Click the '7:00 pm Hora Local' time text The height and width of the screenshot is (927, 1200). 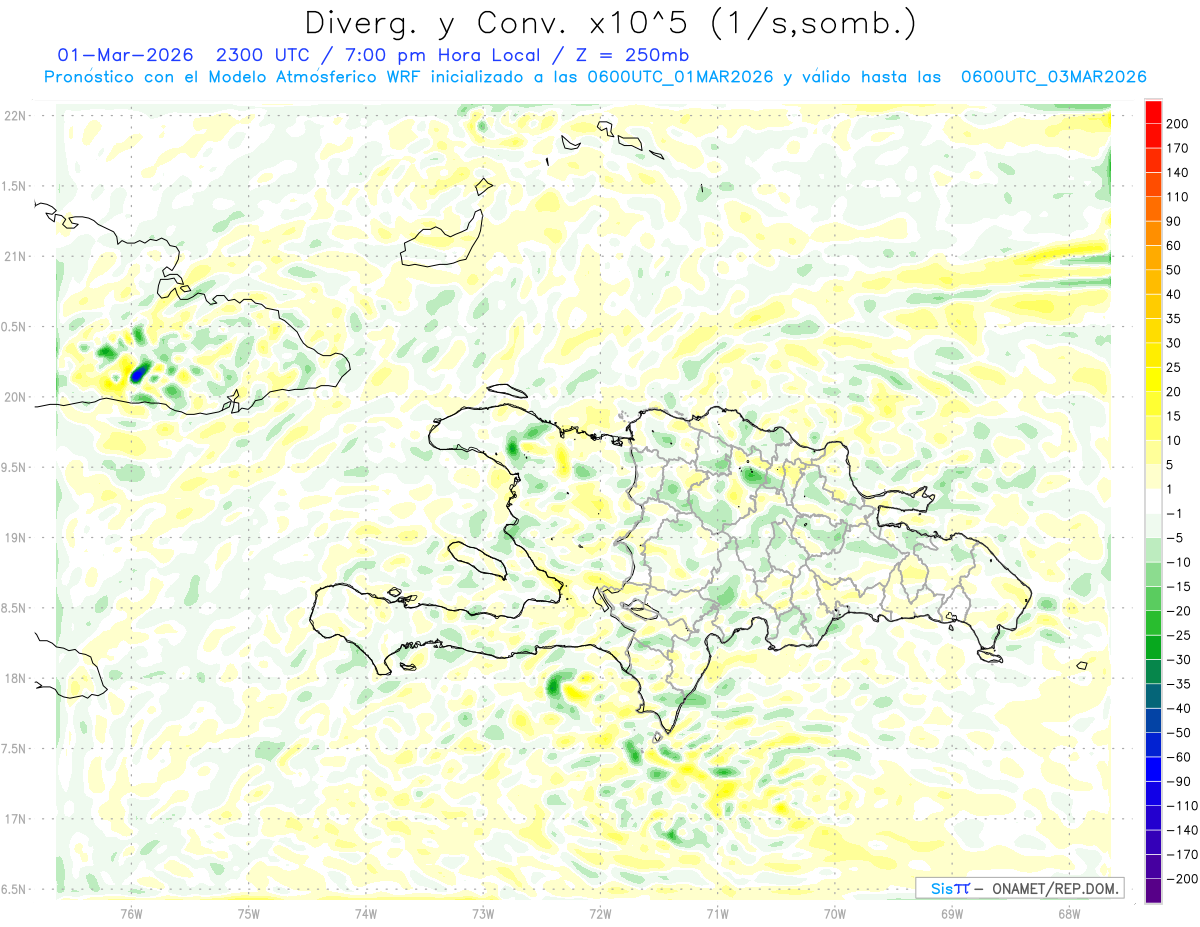point(445,54)
